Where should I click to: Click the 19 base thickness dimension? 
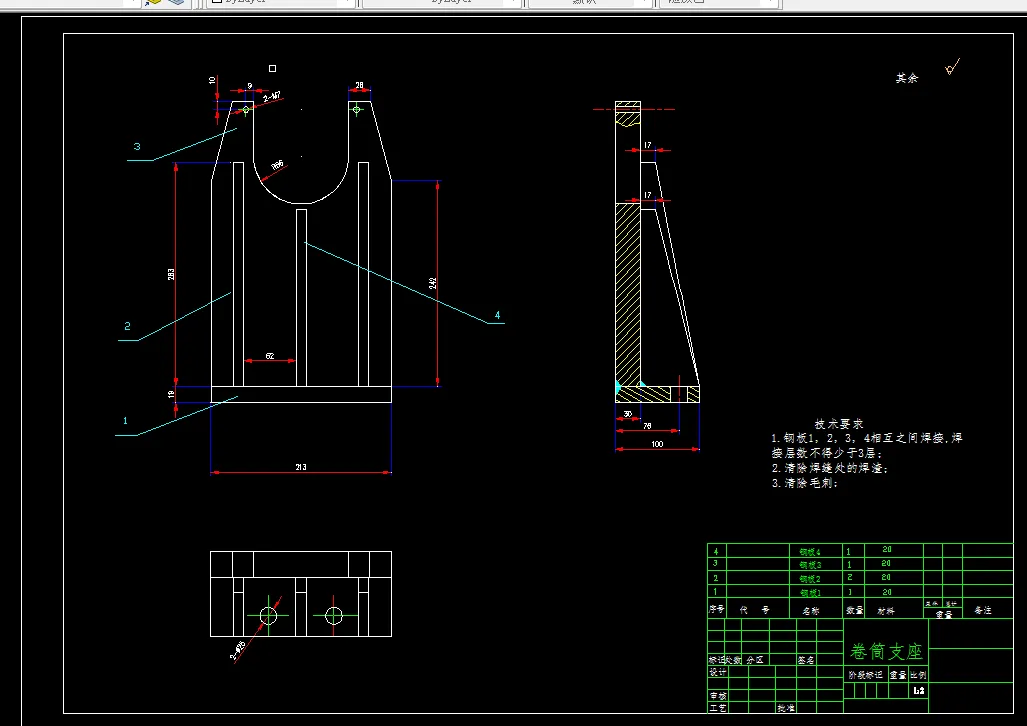click(171, 394)
